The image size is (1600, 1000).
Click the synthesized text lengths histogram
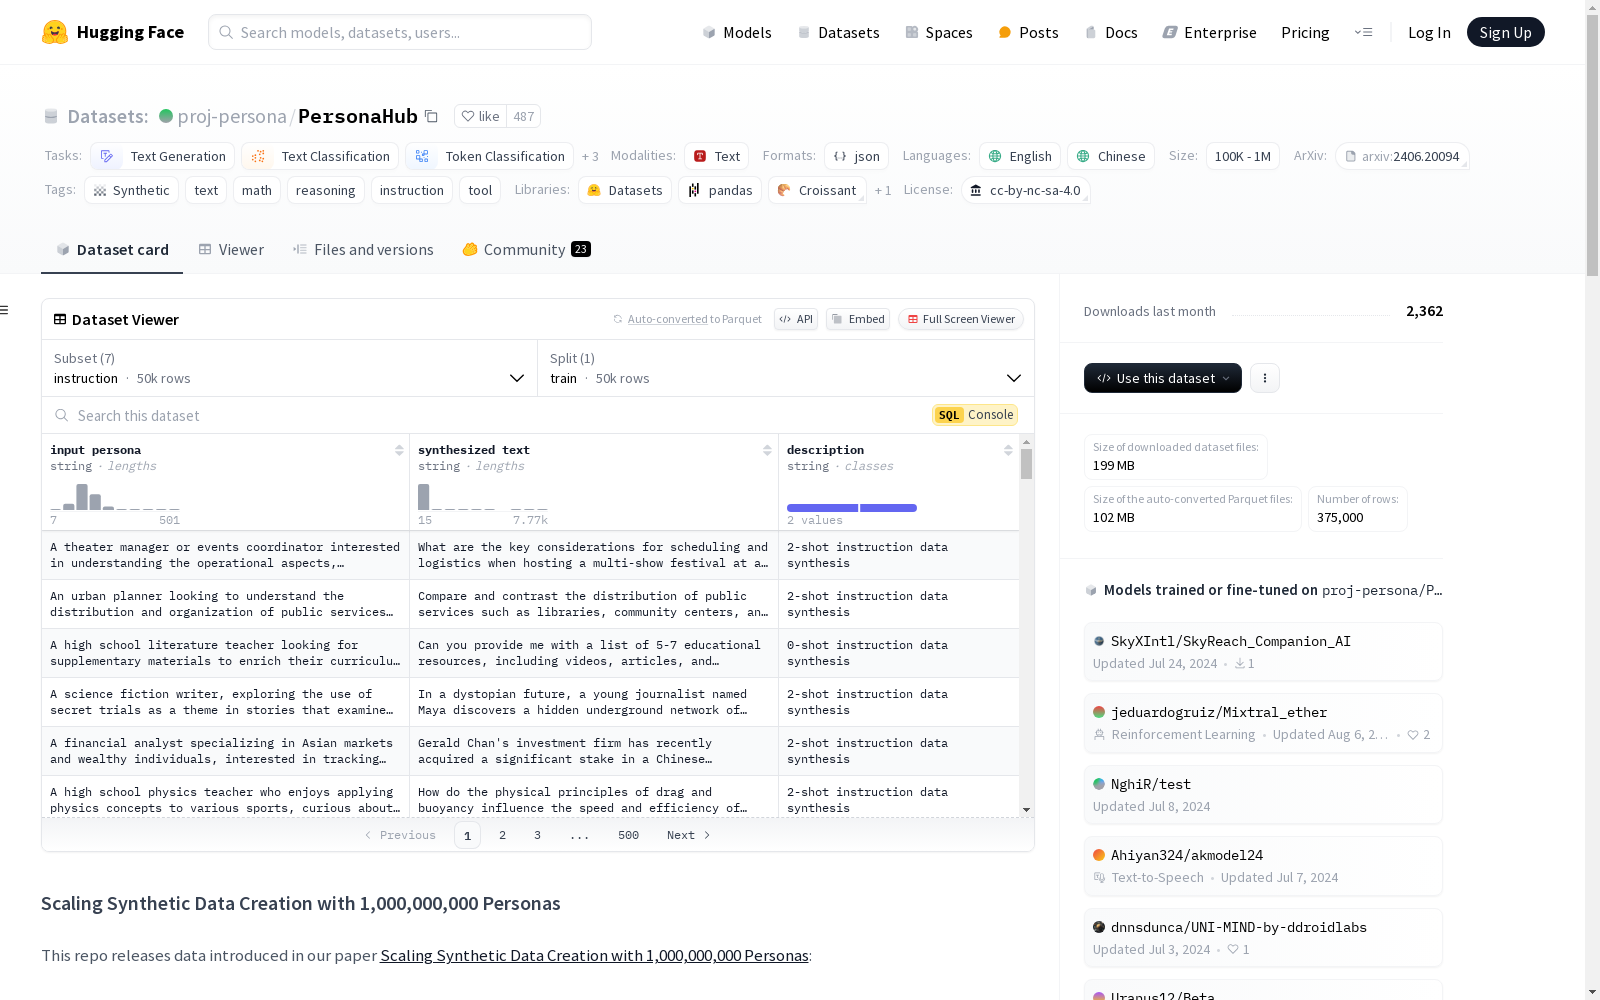(x=483, y=497)
